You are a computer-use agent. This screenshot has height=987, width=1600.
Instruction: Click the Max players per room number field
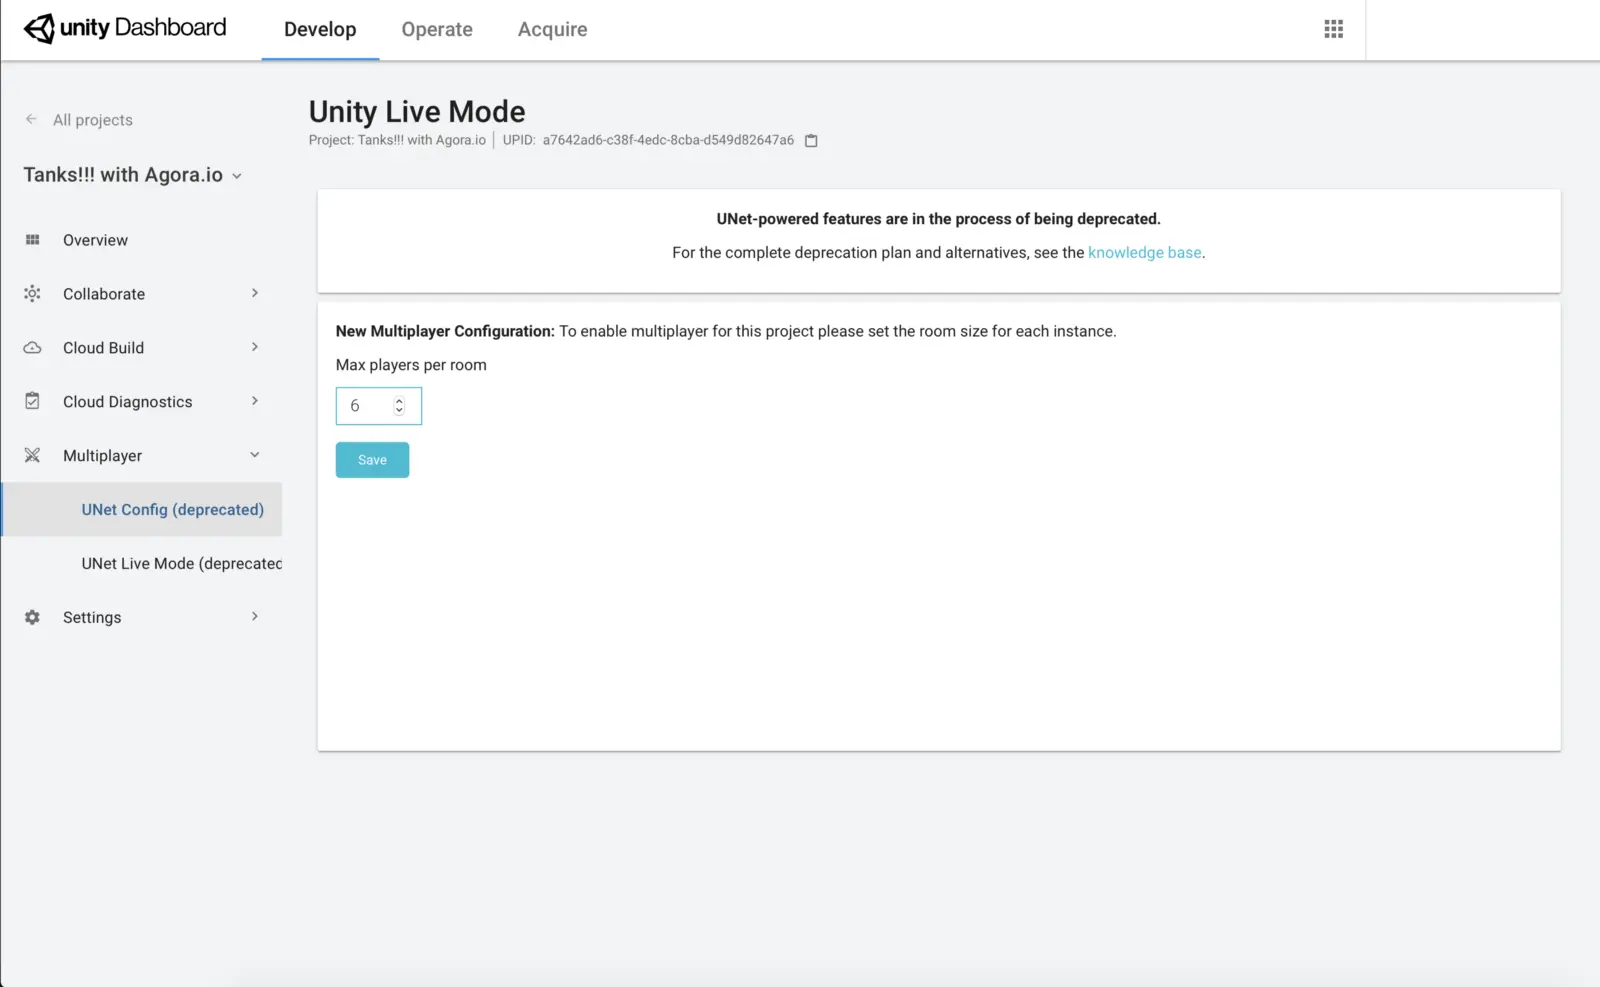379,406
